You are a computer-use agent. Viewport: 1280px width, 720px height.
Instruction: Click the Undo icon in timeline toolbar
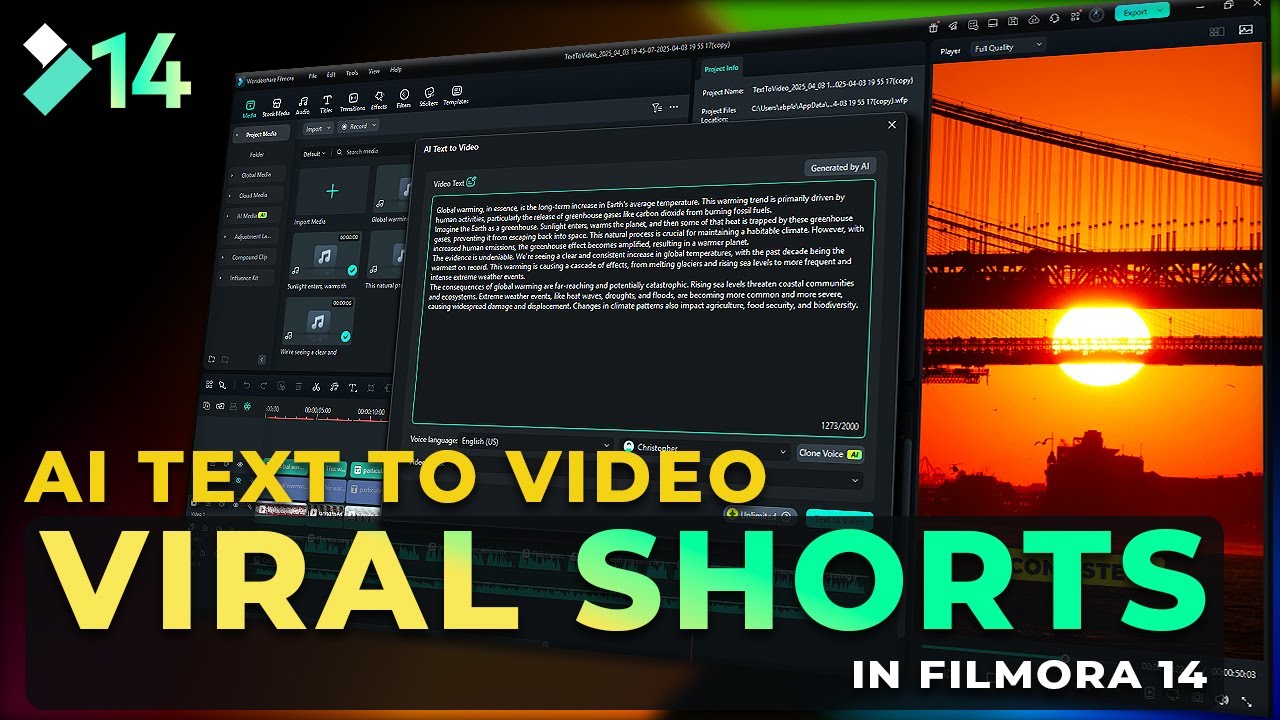247,385
